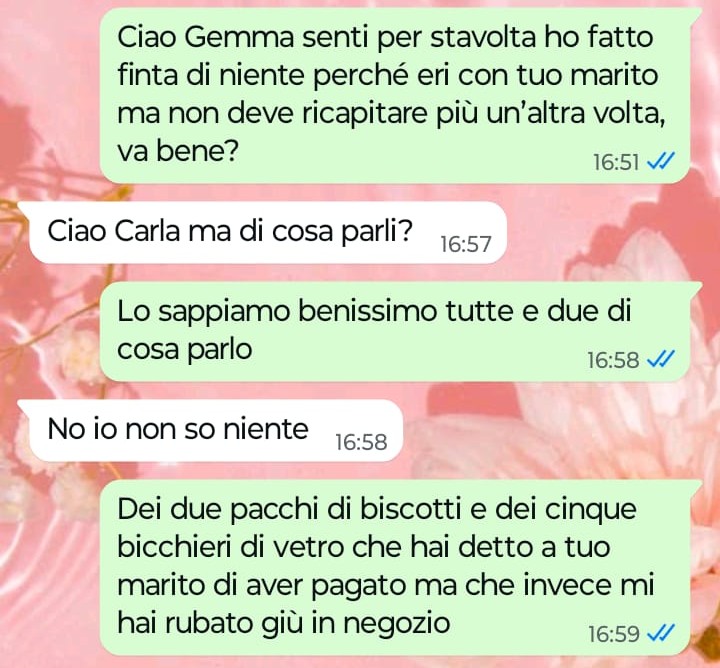Click blue double-check read receipt at 16:58

pos(661,359)
